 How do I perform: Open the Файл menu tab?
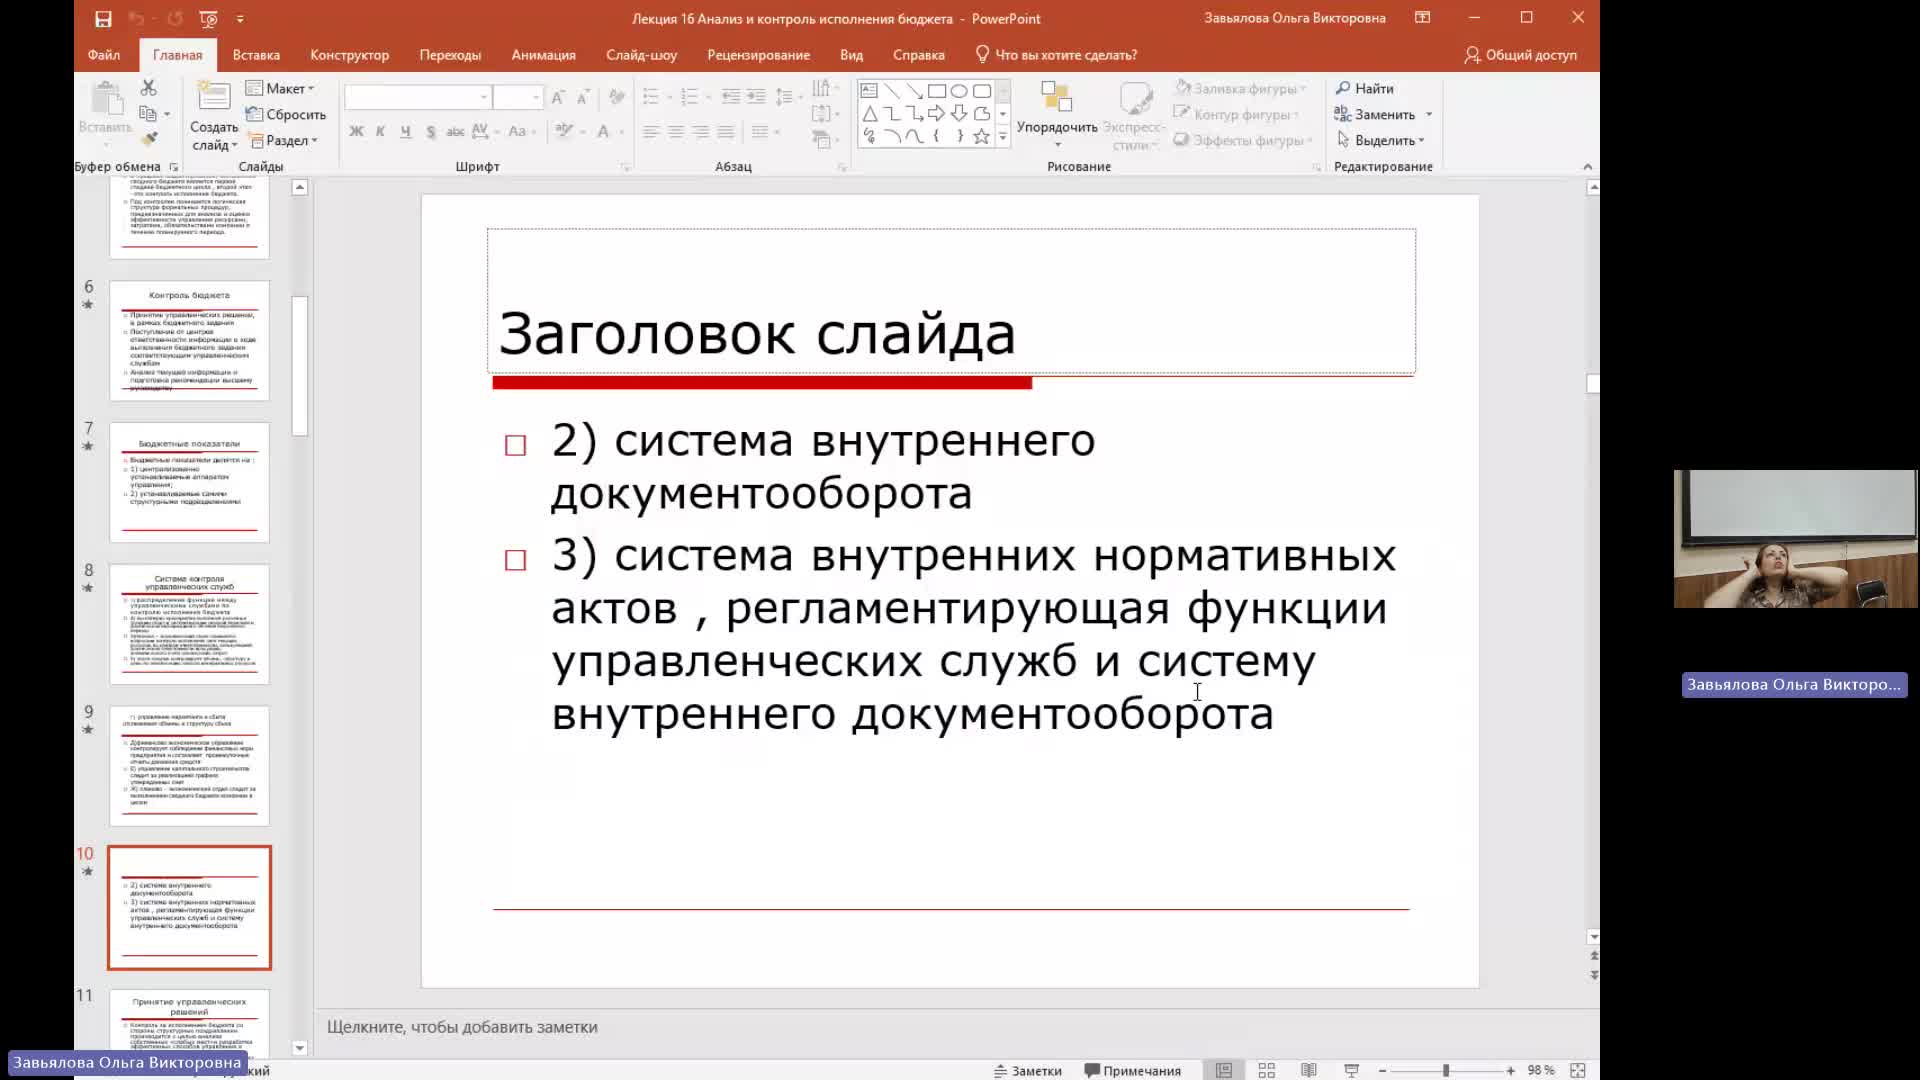pos(103,55)
